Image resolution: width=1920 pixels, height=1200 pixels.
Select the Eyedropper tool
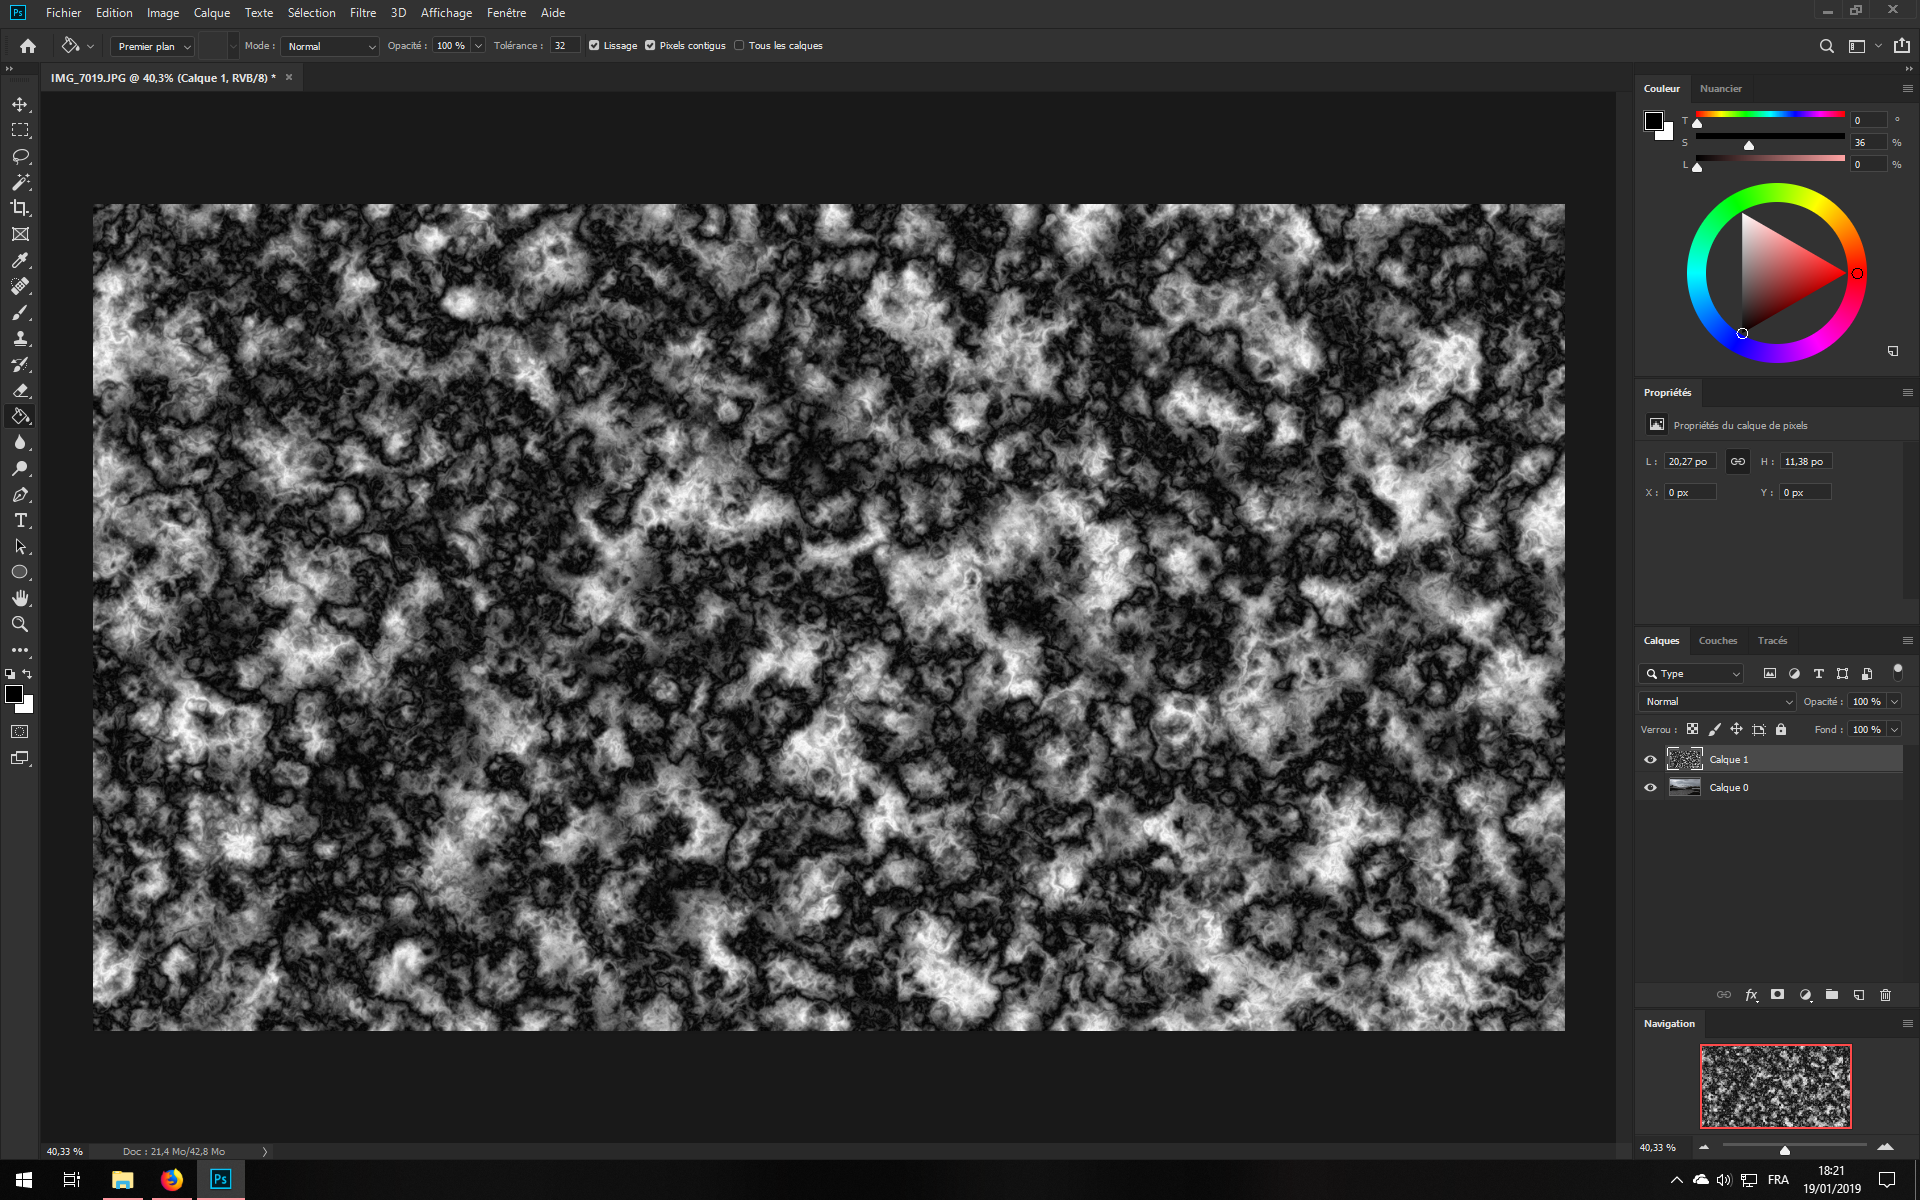tap(20, 261)
